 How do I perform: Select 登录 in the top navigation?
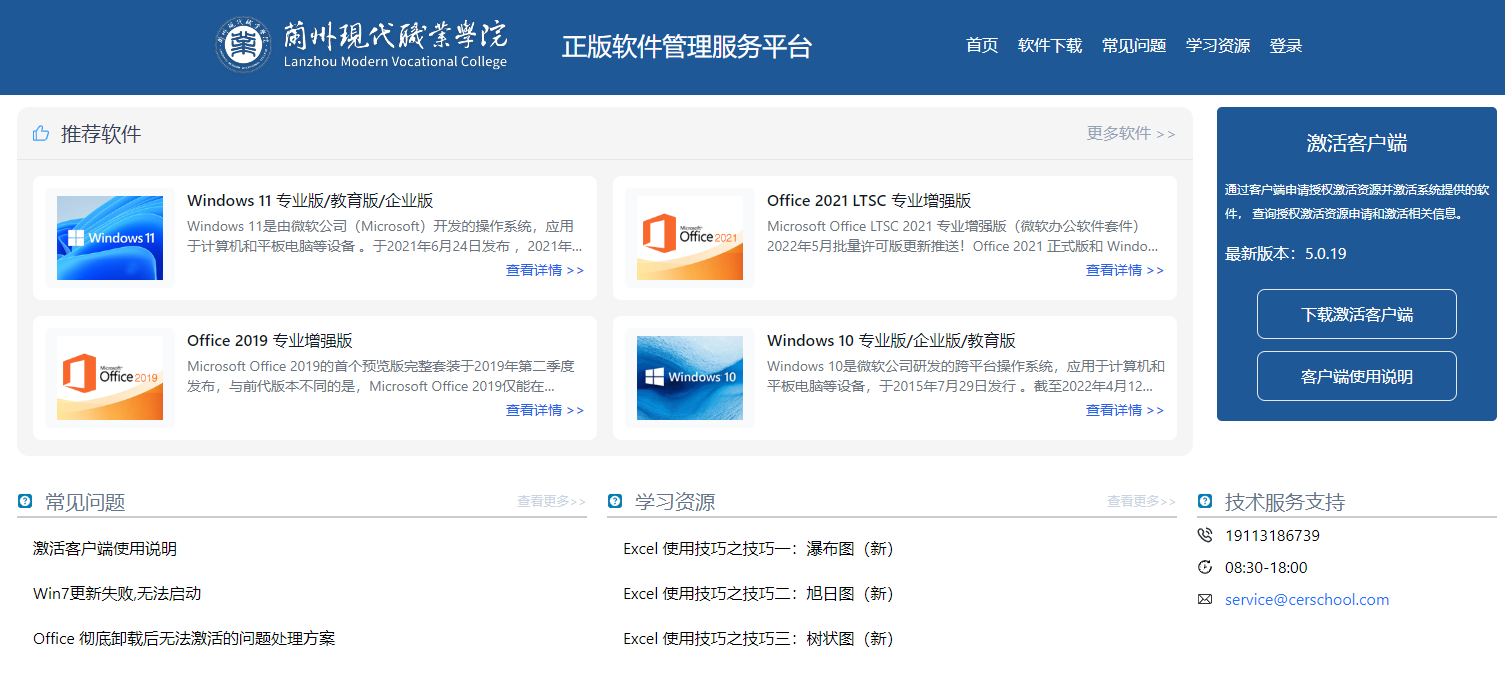tap(1286, 45)
